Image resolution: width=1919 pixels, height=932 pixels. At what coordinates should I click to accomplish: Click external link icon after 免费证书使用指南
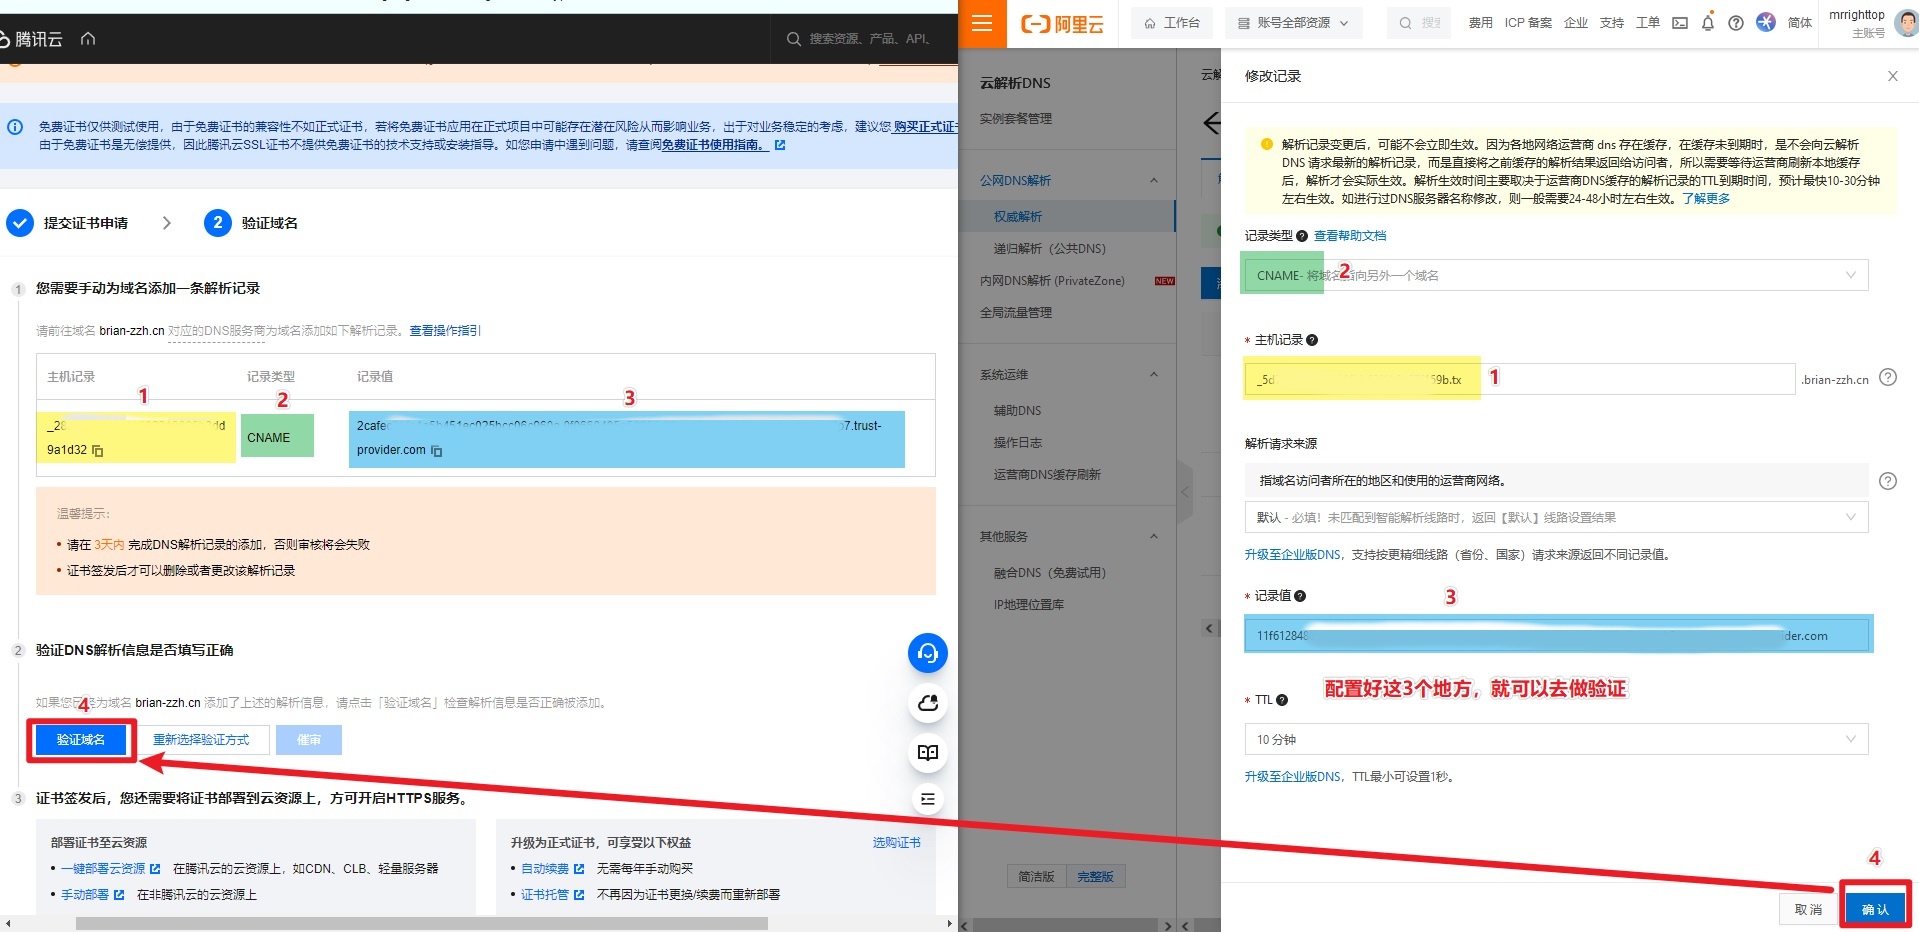[780, 145]
